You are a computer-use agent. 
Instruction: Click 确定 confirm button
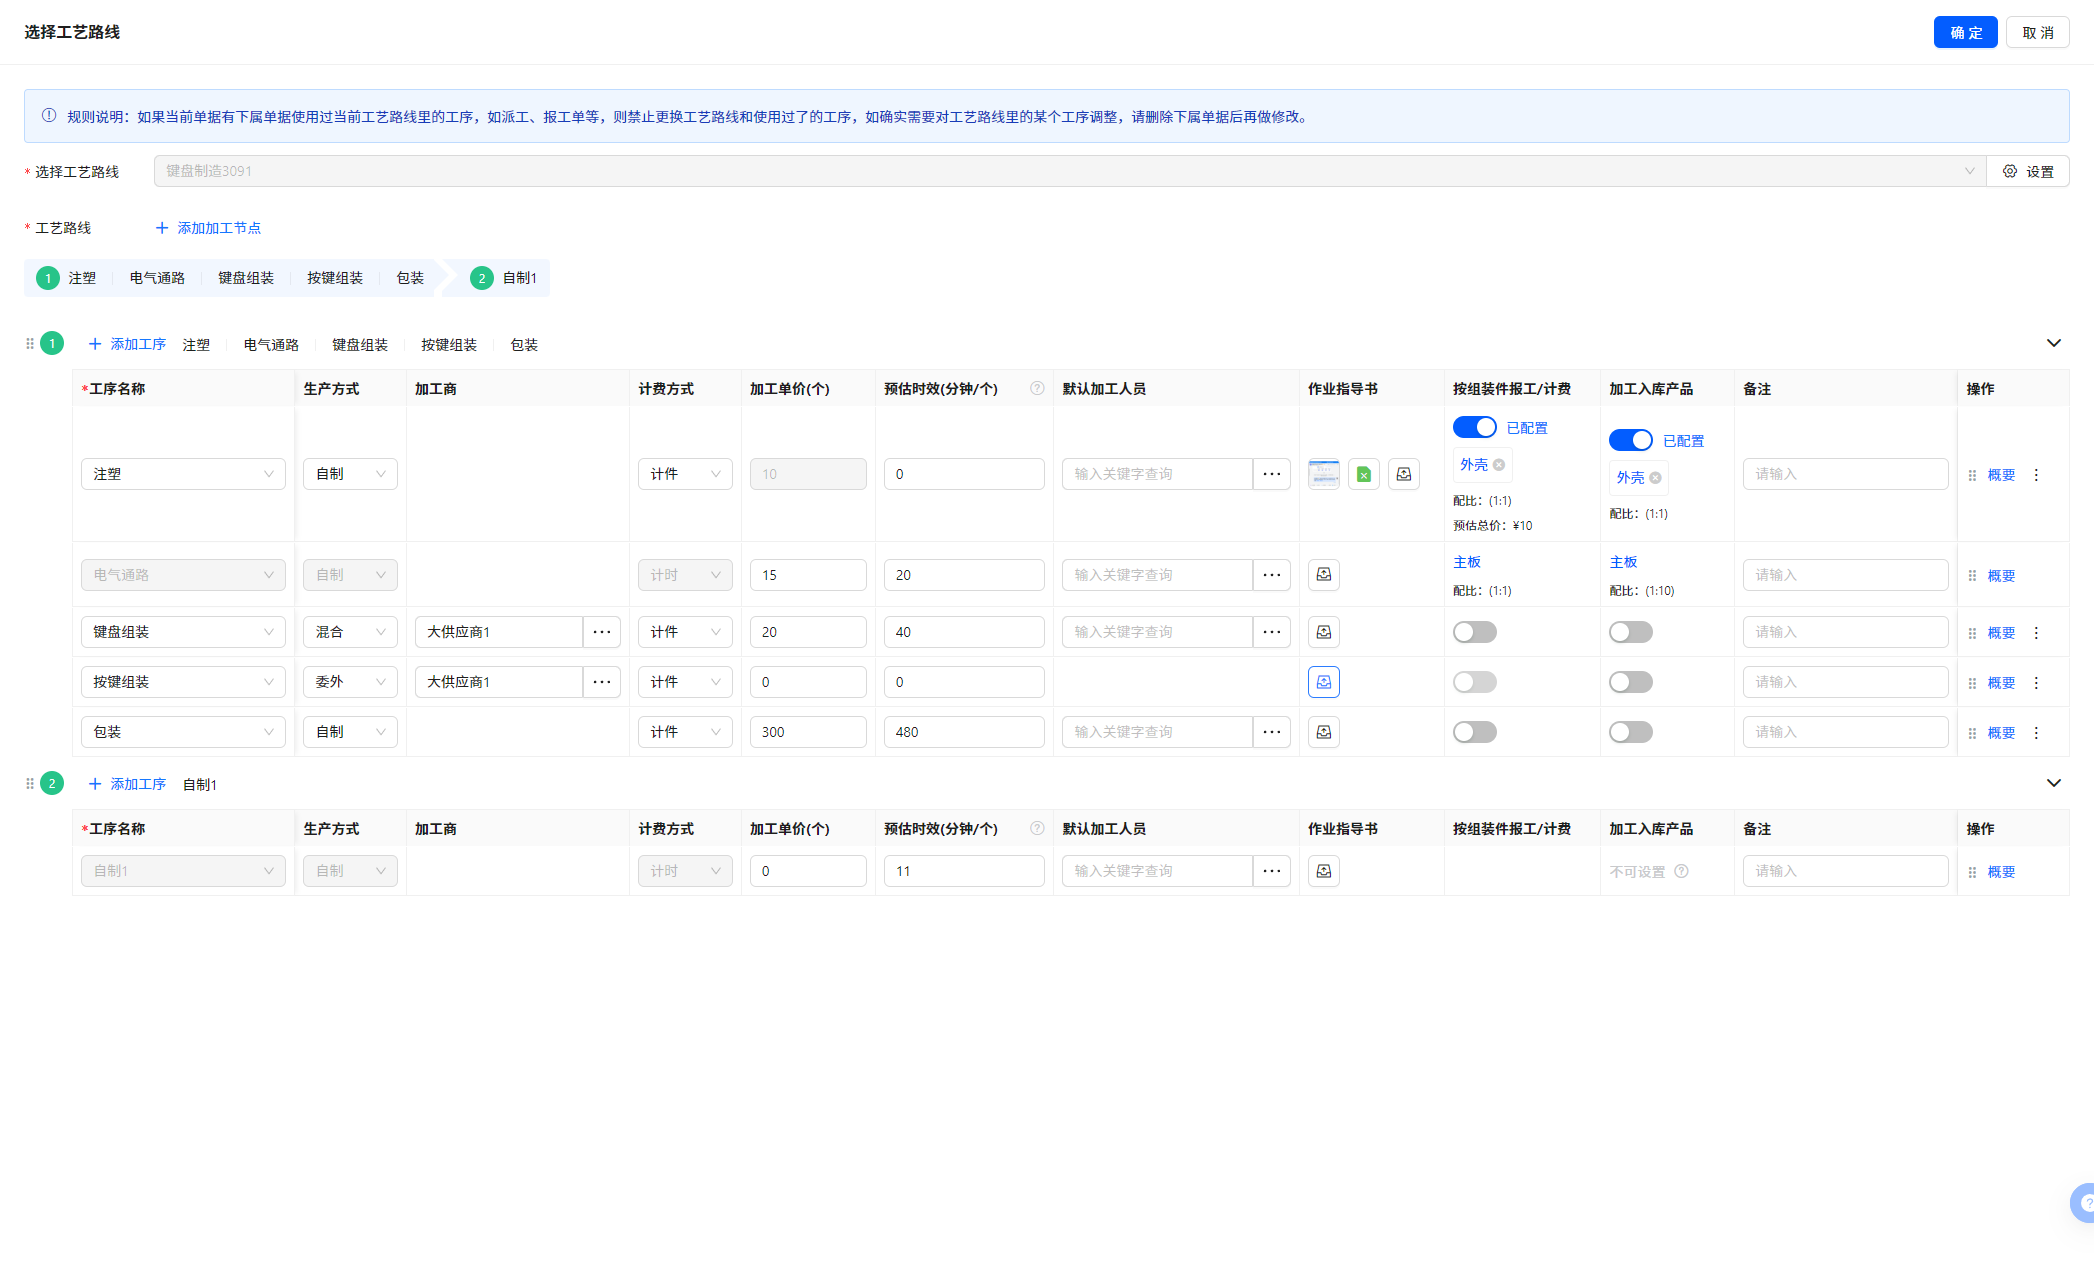1964,32
